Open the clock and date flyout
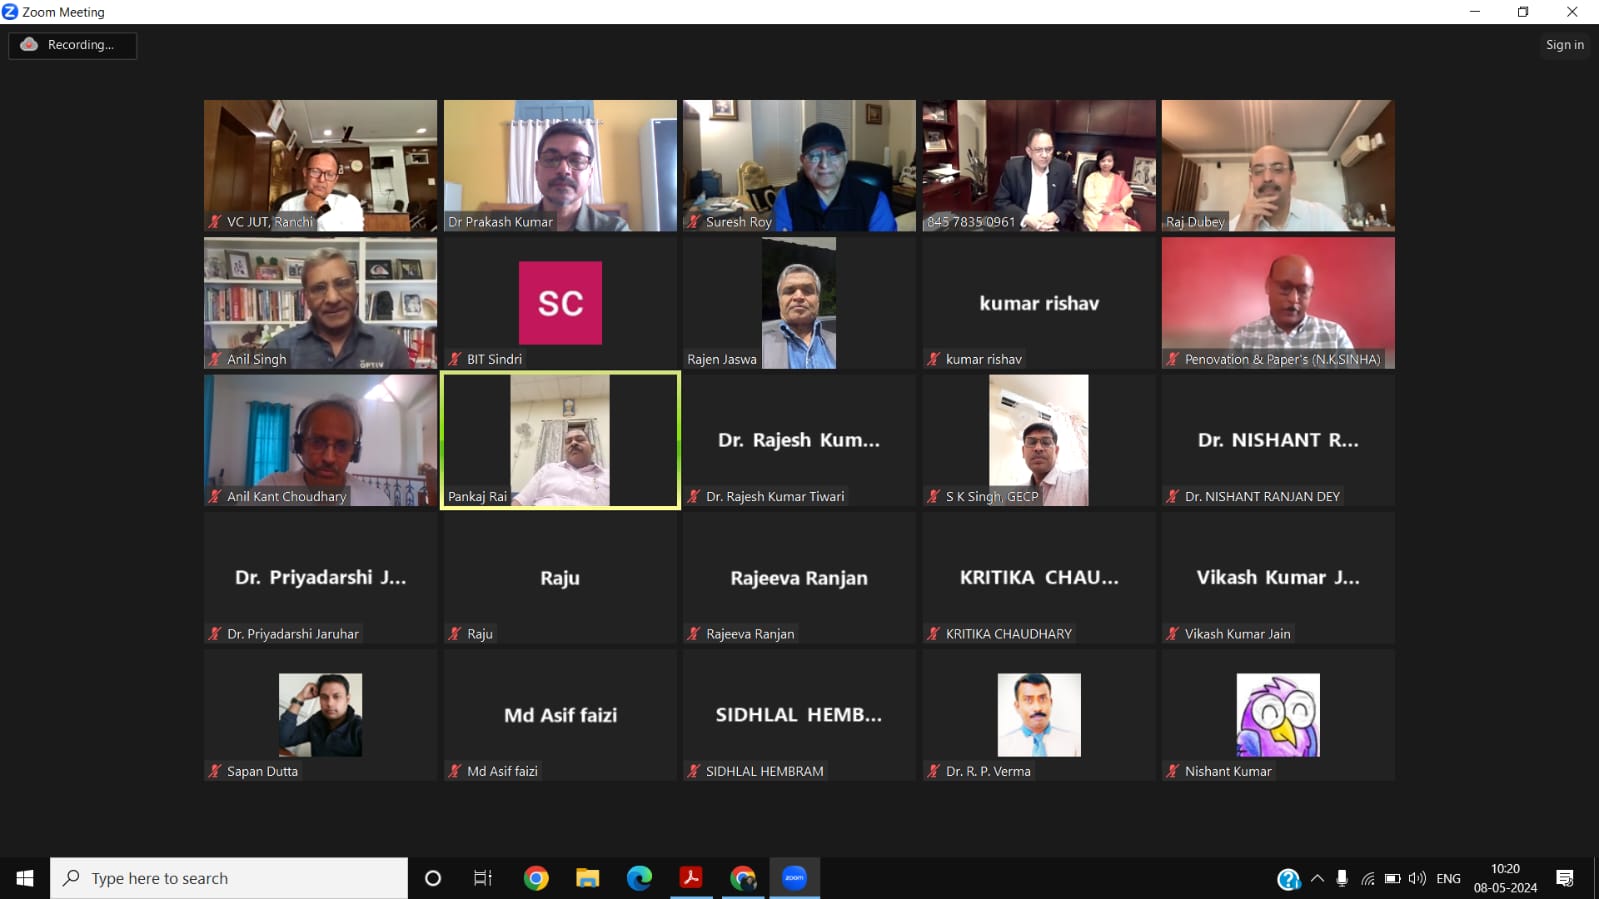Image resolution: width=1599 pixels, height=899 pixels. pyautogui.click(x=1505, y=878)
